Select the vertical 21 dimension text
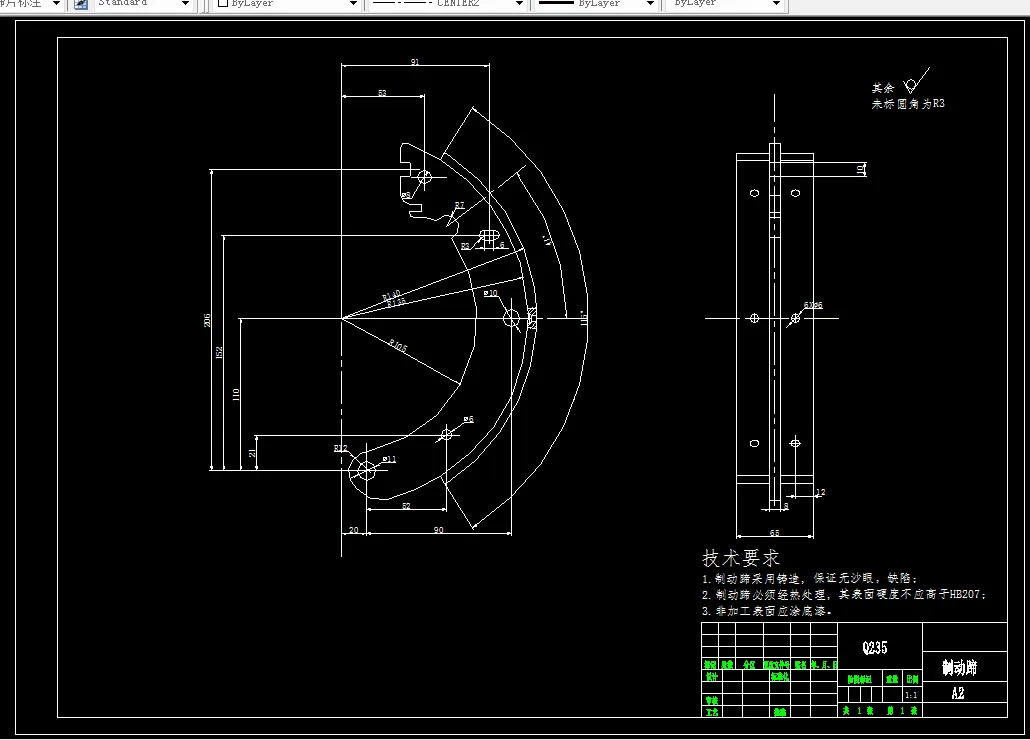Image resolution: width=1030 pixels, height=740 pixels. click(x=252, y=453)
